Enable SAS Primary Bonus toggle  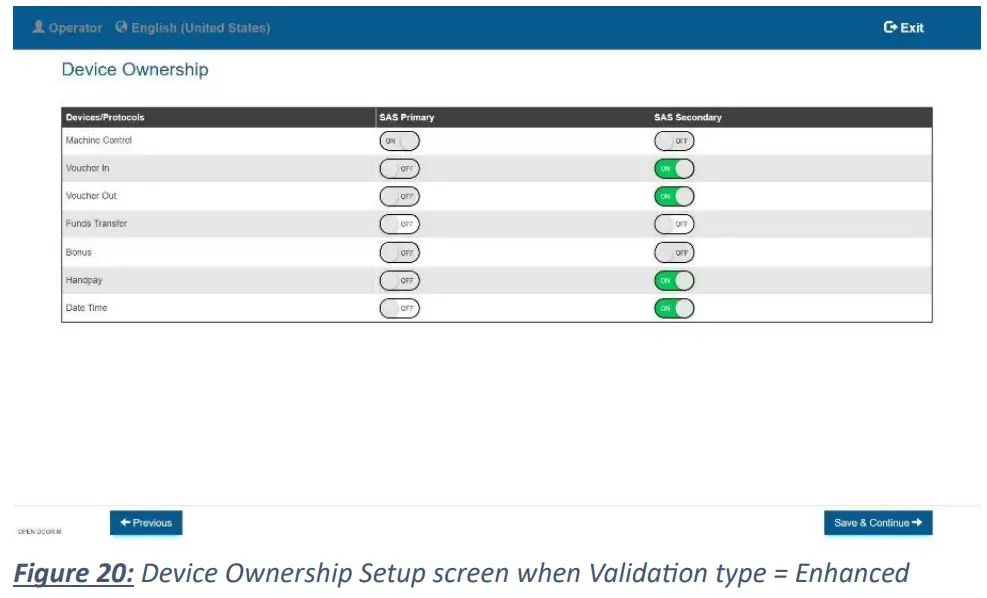point(399,253)
